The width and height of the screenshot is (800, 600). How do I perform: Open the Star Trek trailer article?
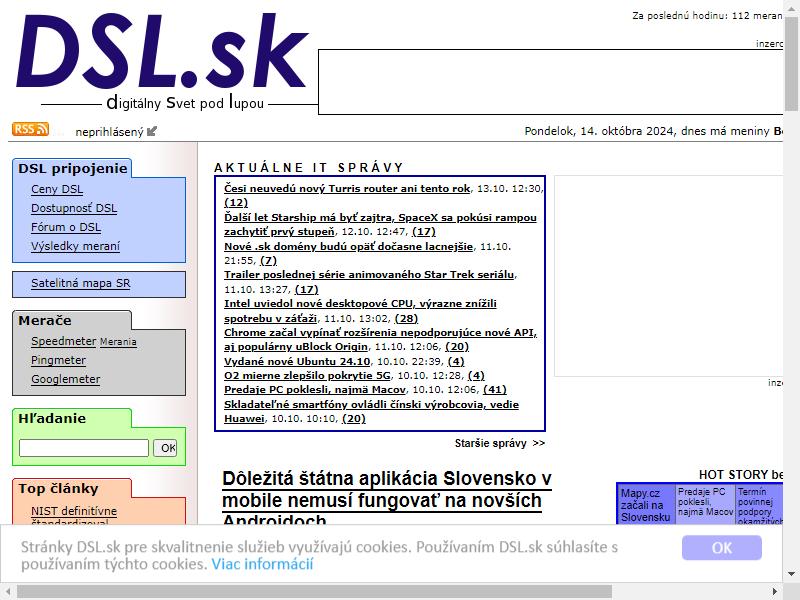coord(369,274)
